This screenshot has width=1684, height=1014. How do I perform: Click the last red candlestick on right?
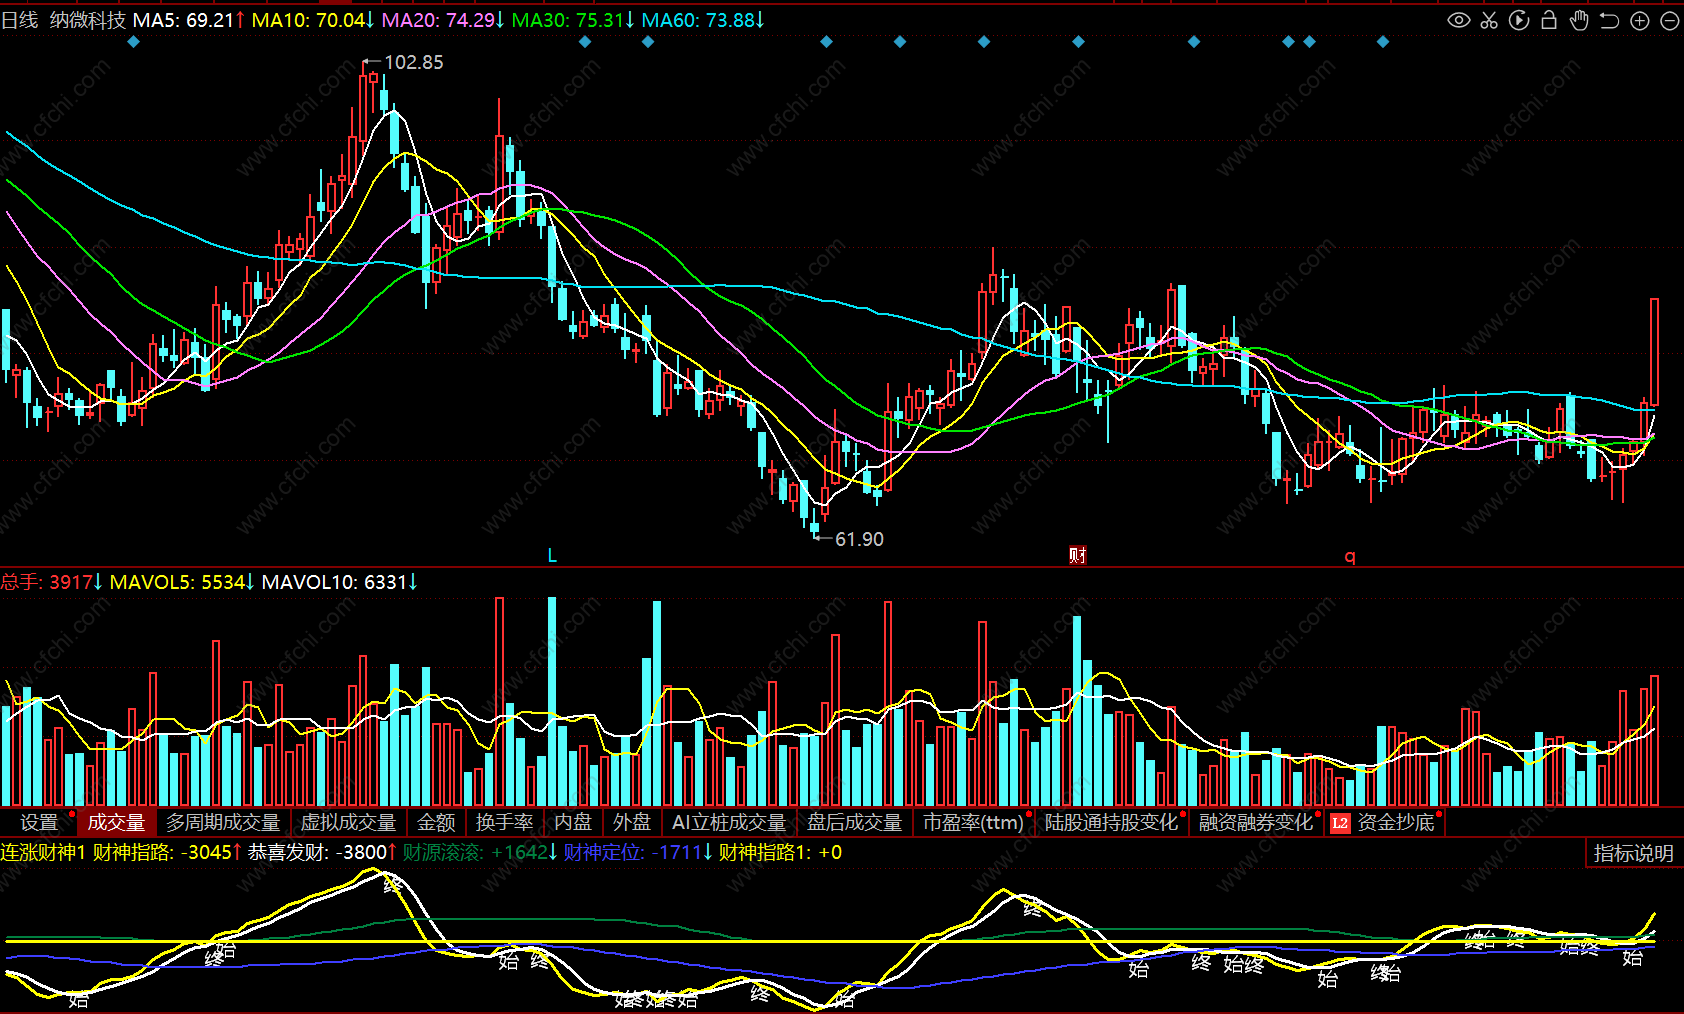point(1655,352)
